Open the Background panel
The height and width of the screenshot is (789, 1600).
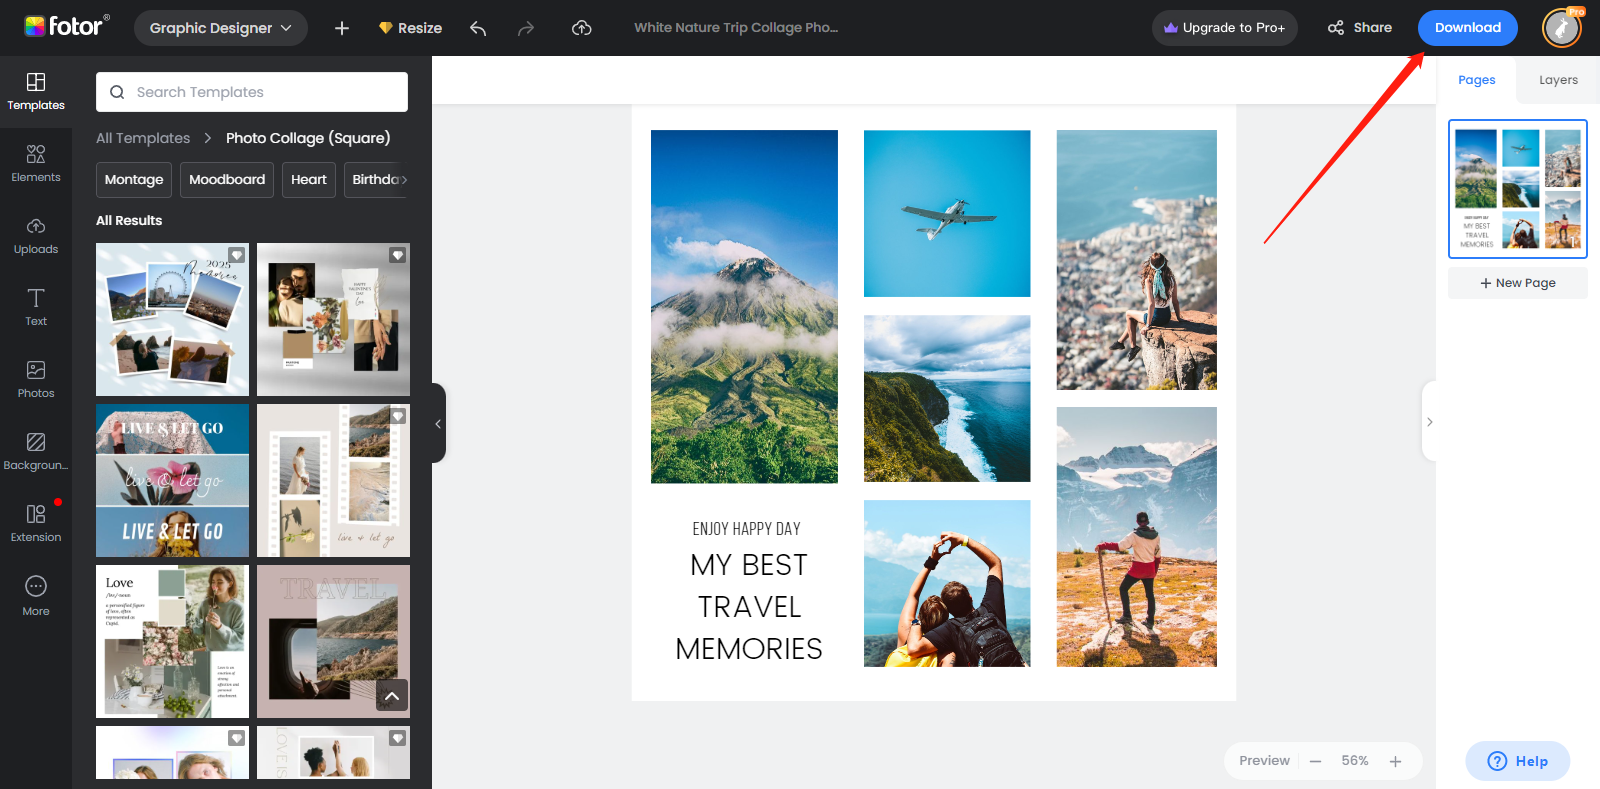click(36, 451)
